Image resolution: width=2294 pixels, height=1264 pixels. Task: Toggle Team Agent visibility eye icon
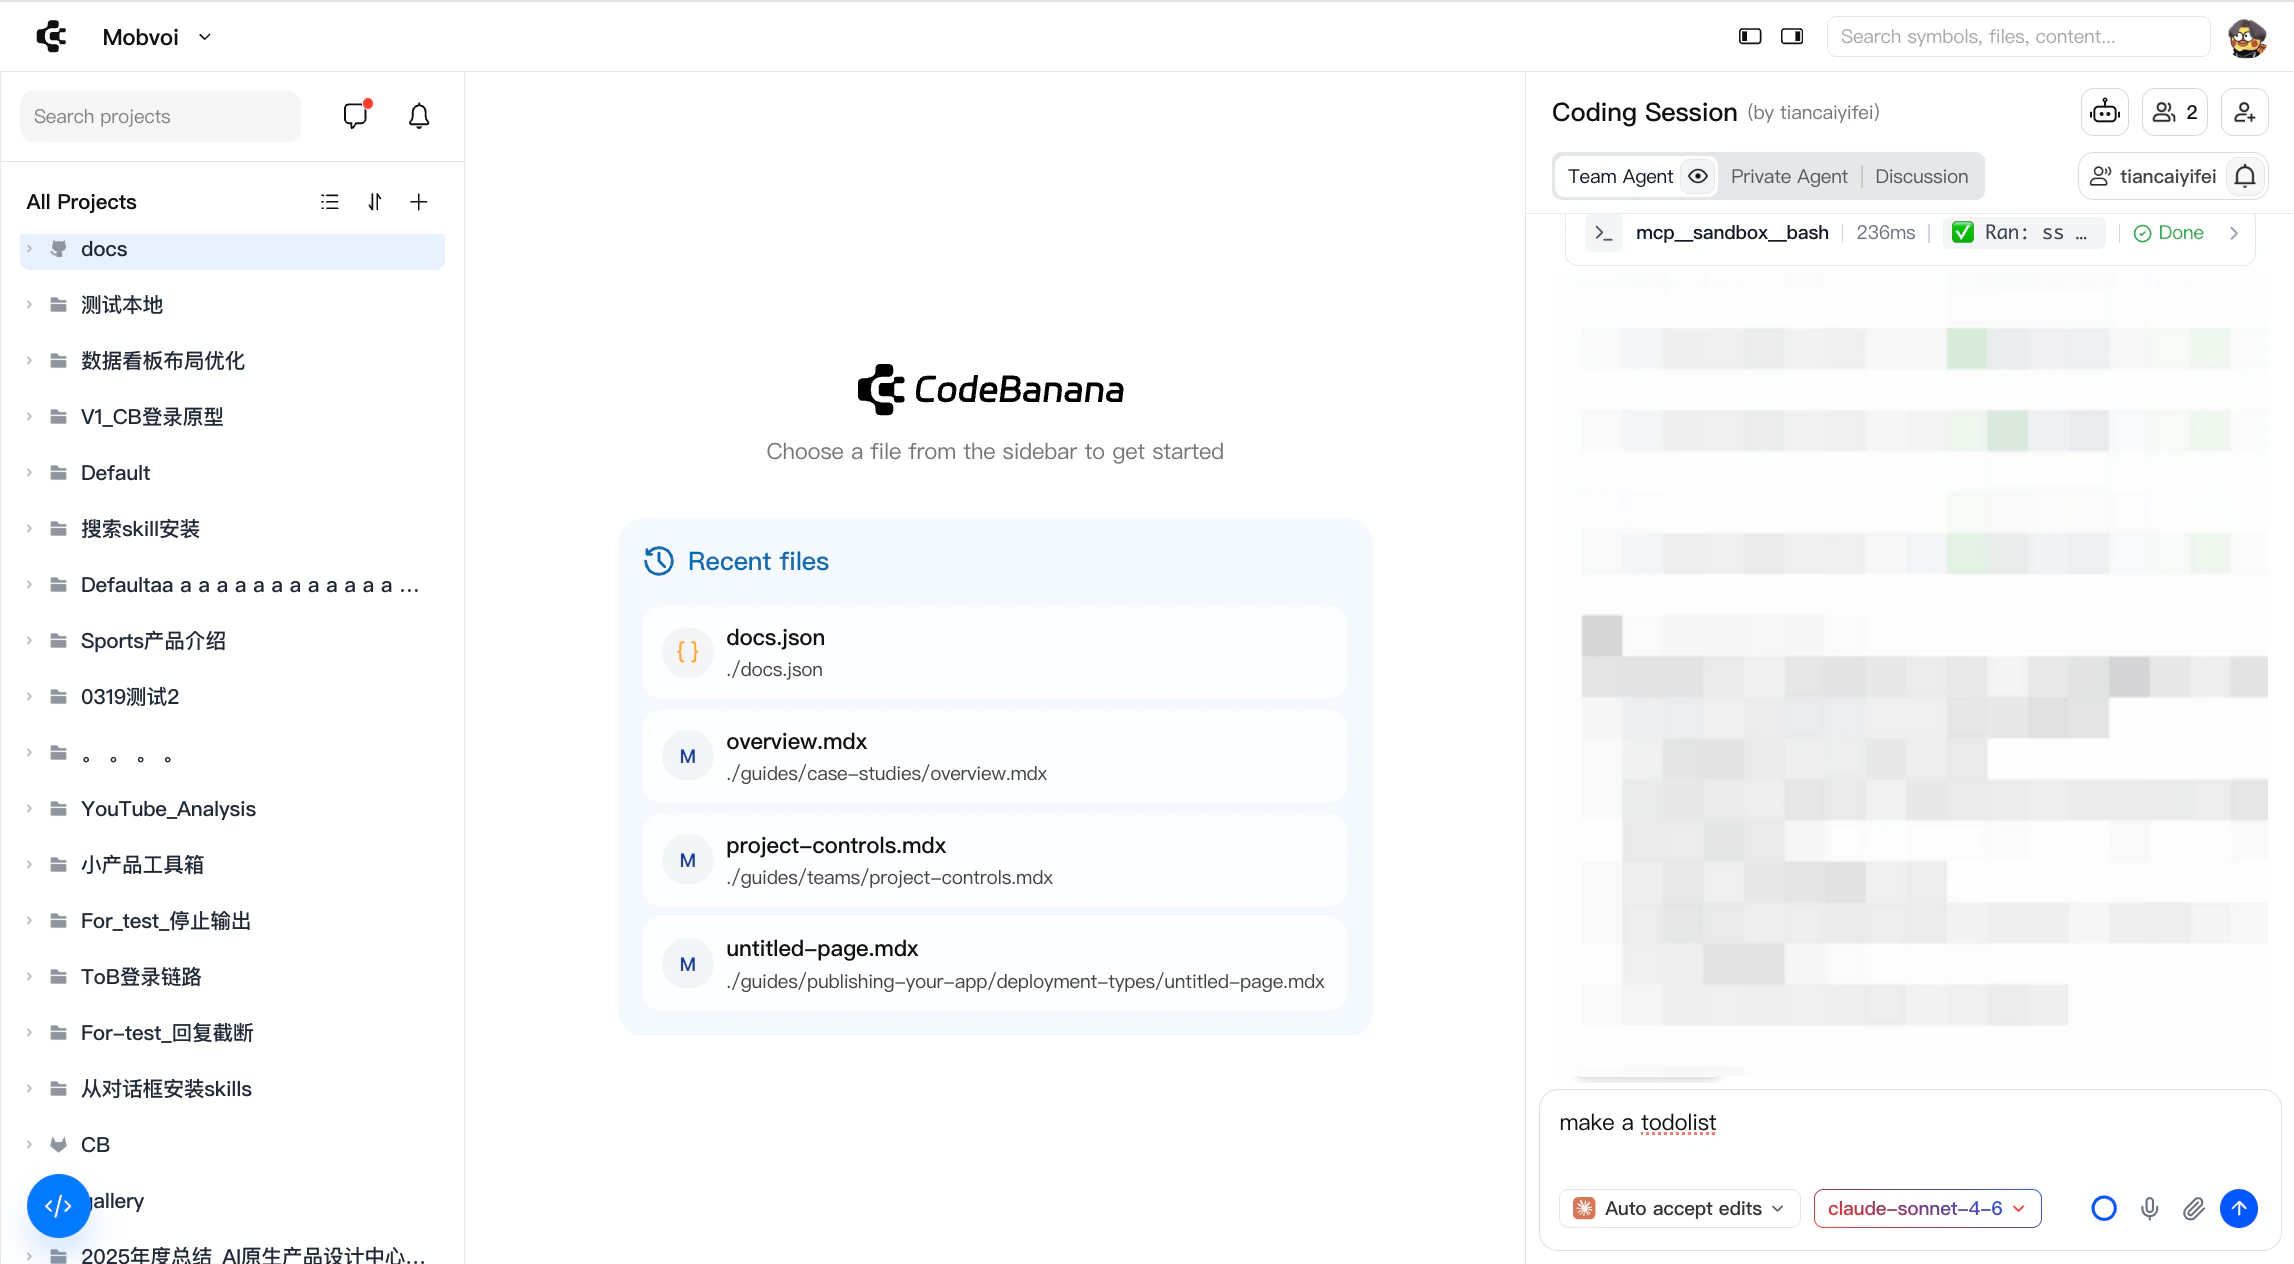pos(1698,177)
